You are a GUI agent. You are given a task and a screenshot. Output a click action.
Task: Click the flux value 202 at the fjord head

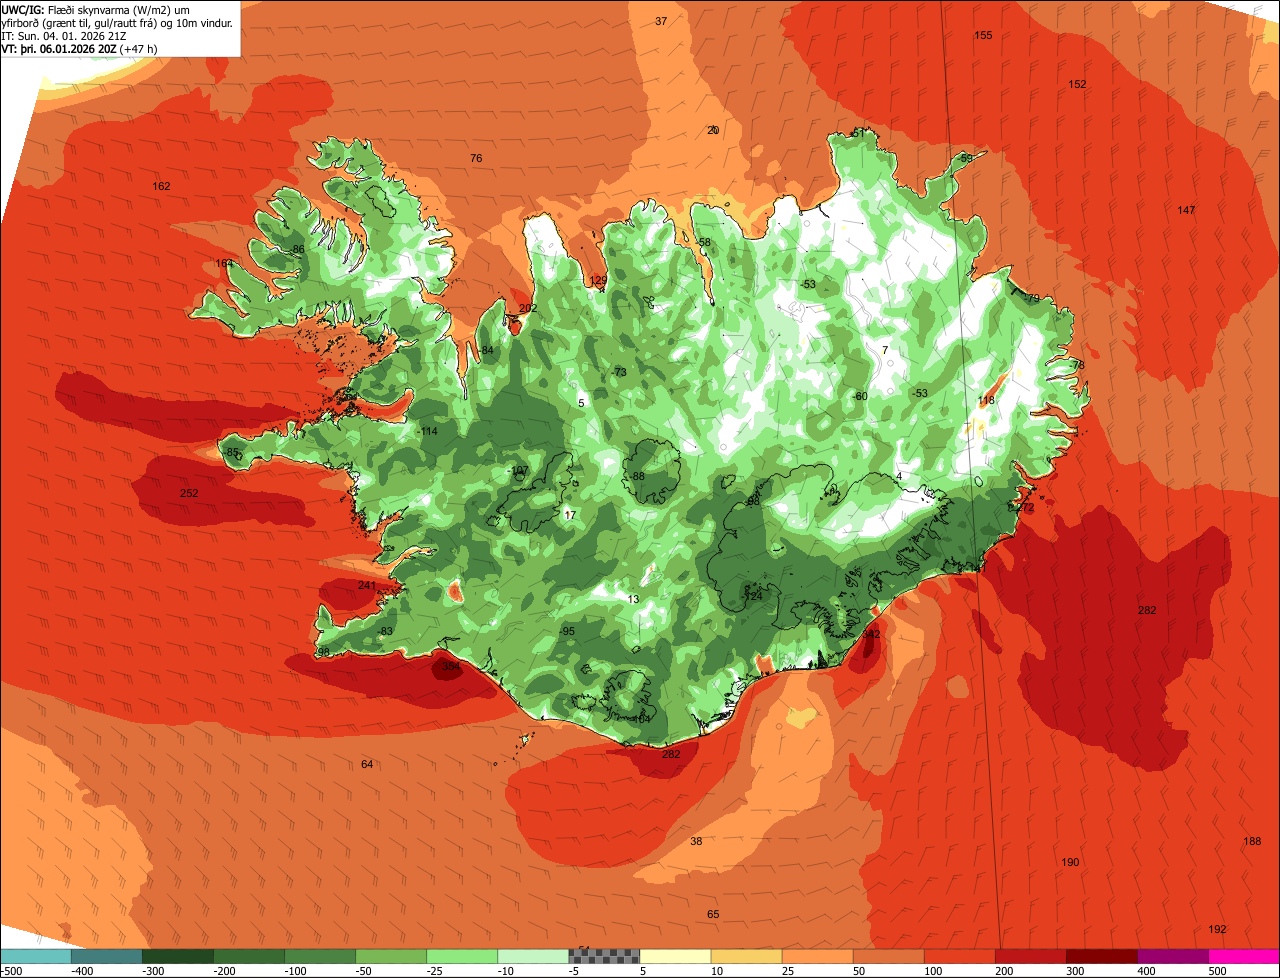point(528,308)
